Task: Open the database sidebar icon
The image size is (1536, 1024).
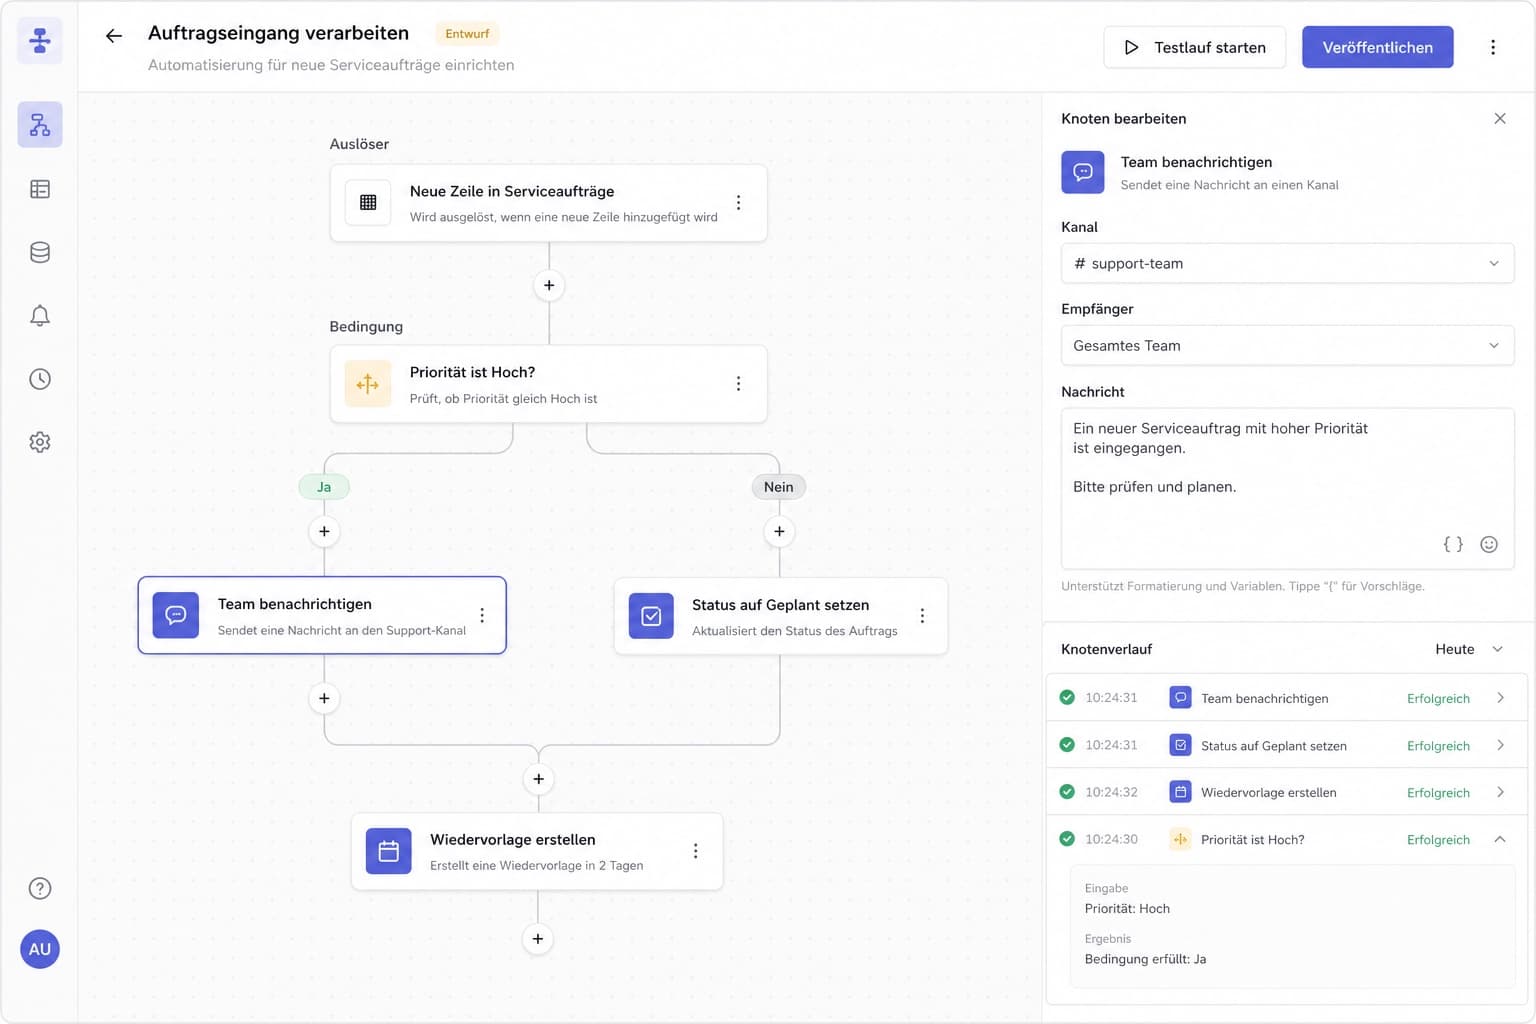Action: (40, 252)
